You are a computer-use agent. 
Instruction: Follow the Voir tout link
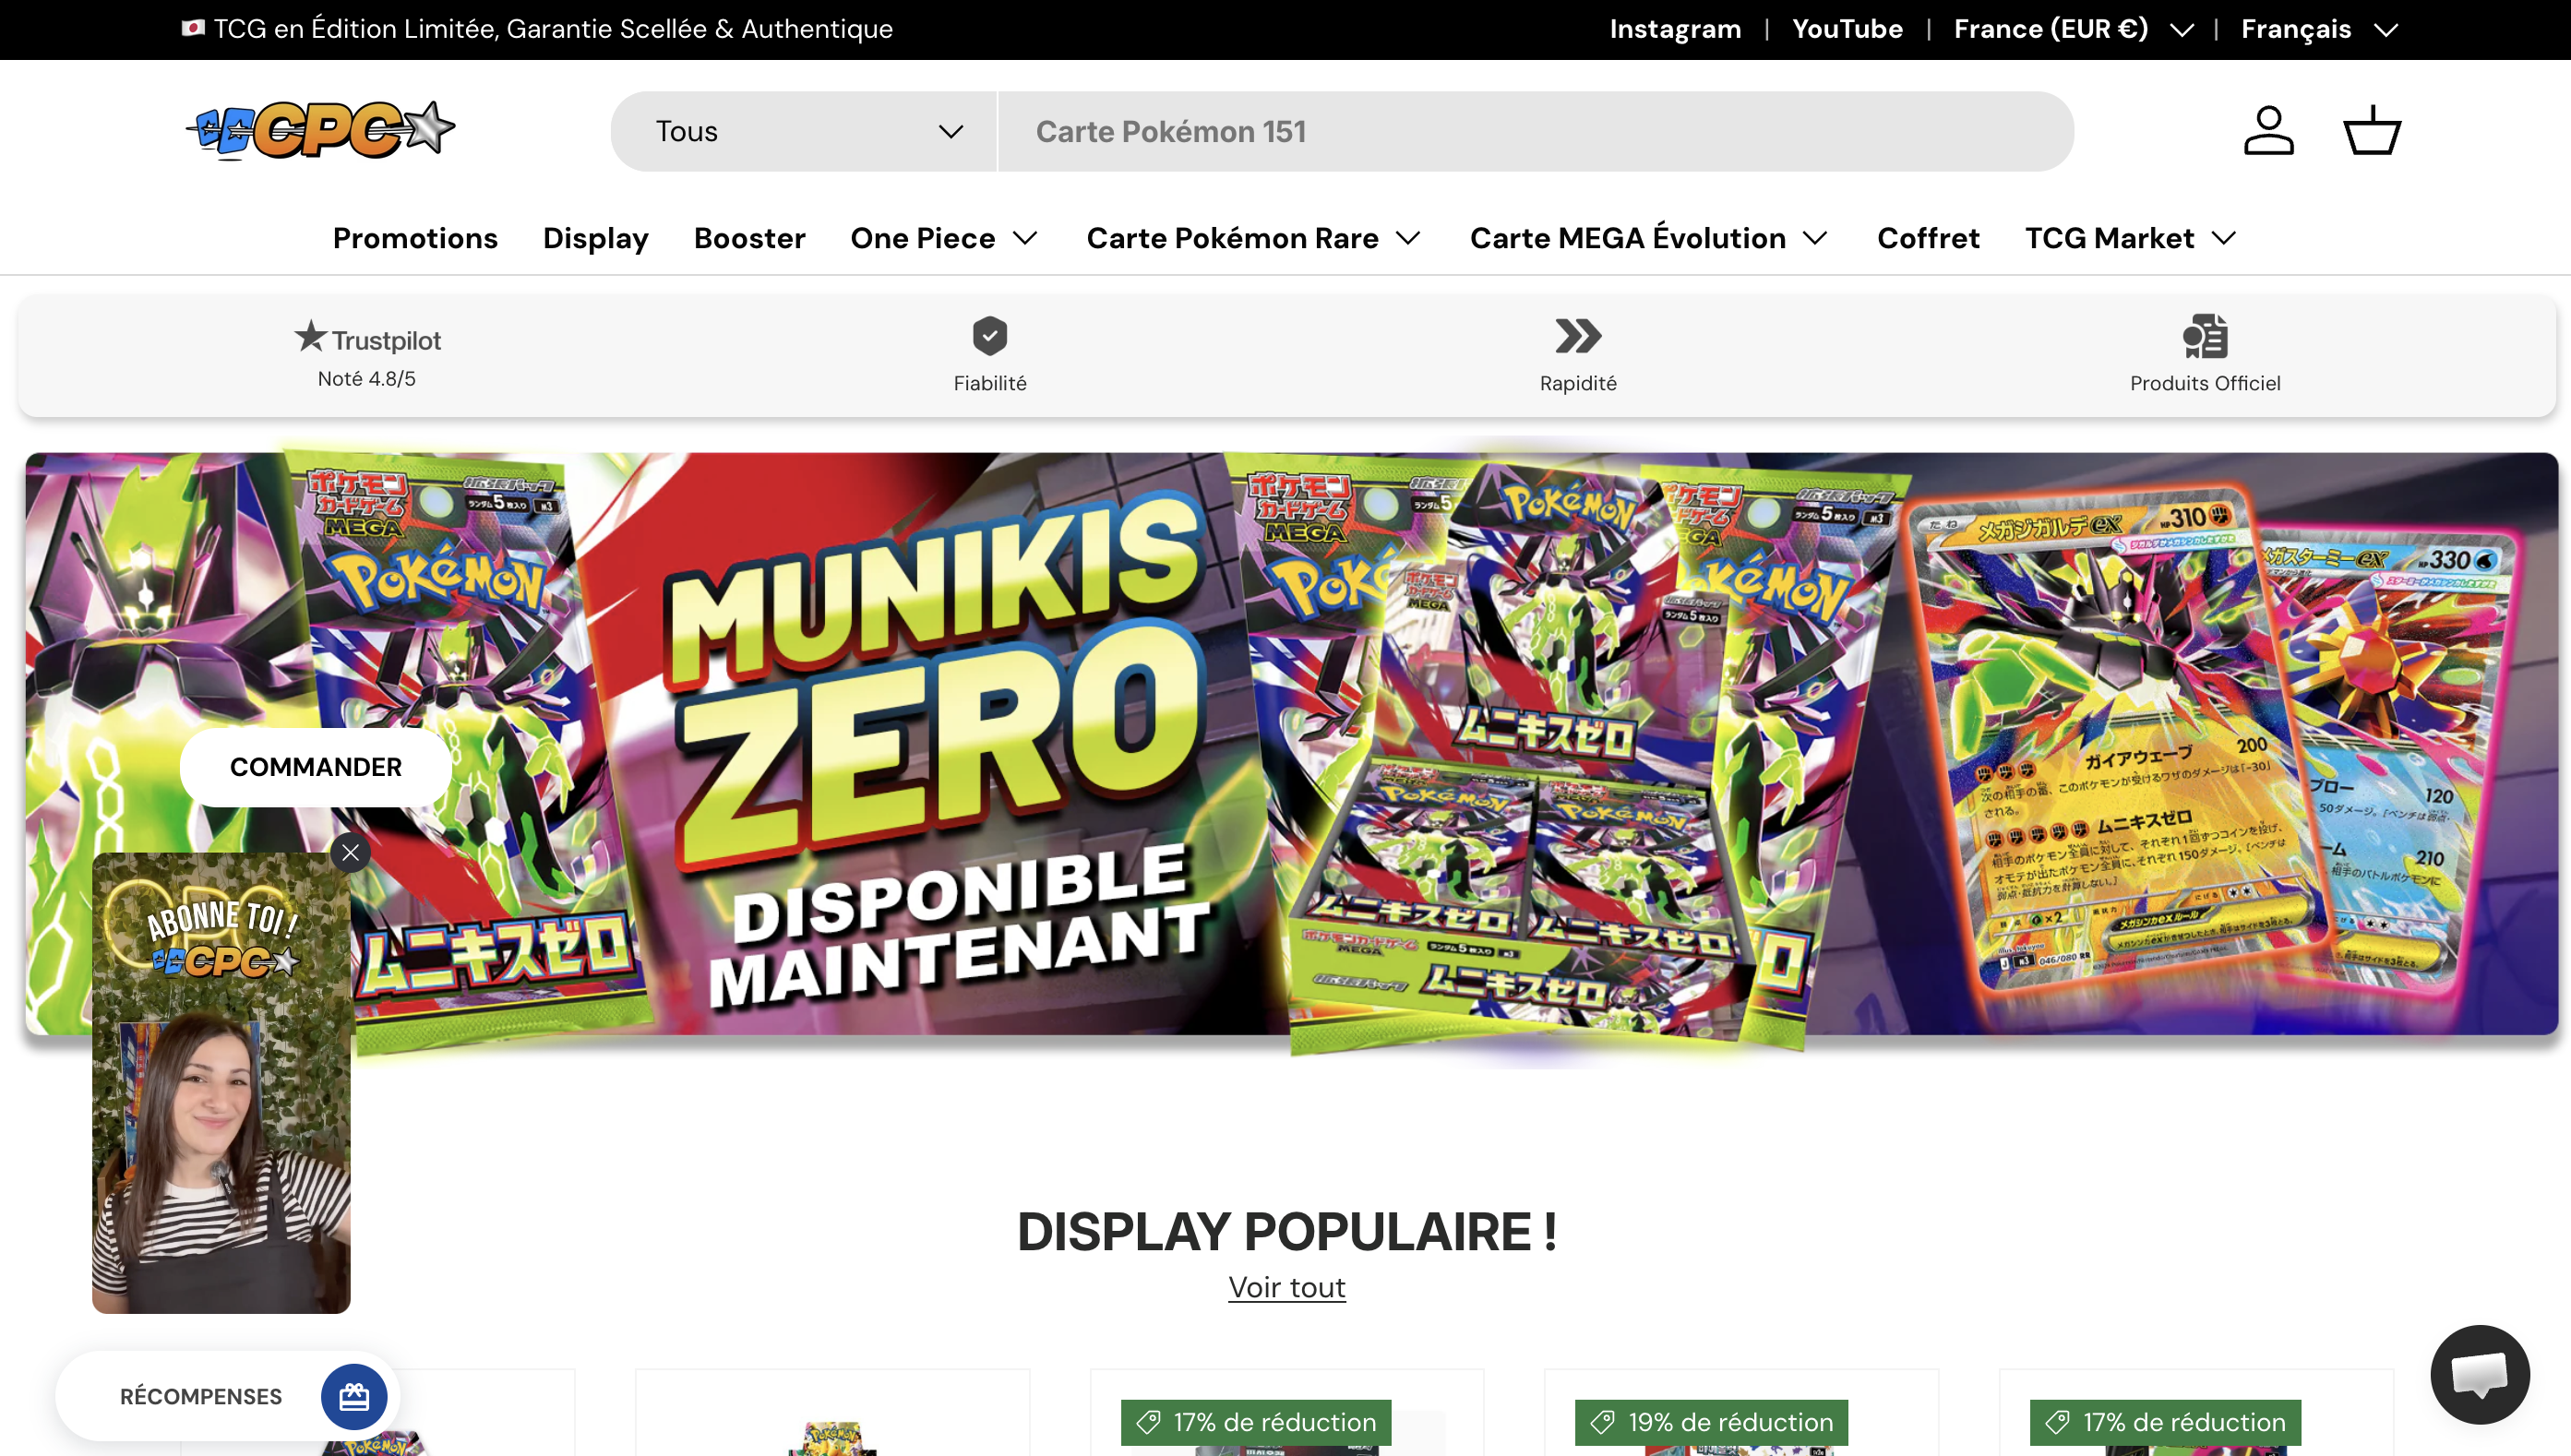click(1286, 1287)
